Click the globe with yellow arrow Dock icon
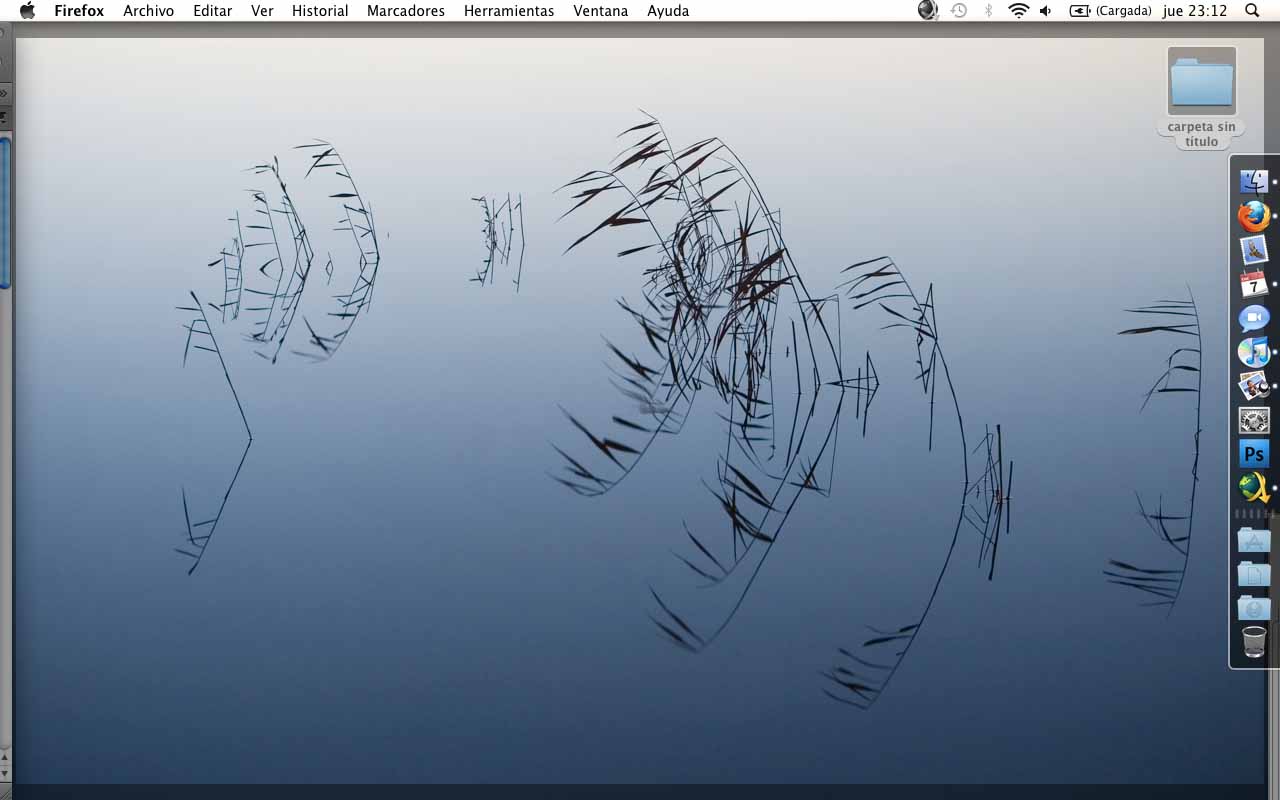Viewport: 1280px width, 800px height. pos(1254,488)
